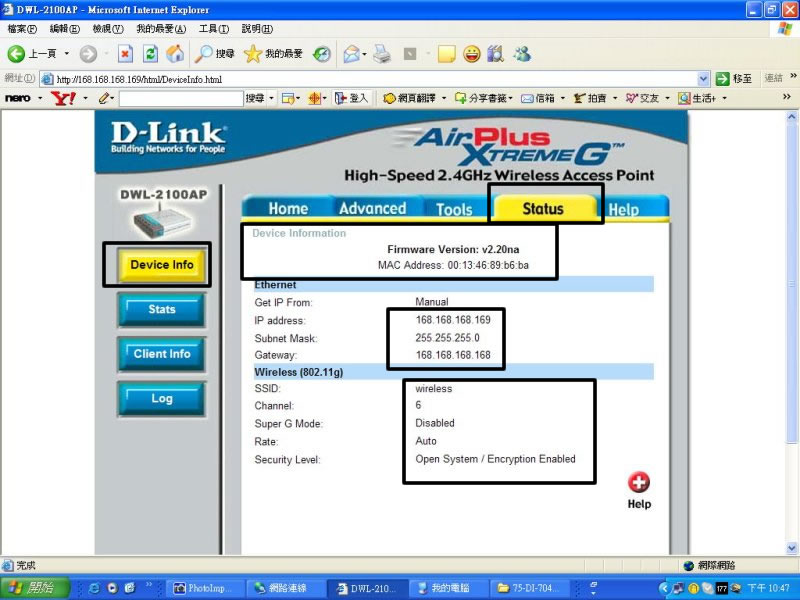Expand the Yahoo toolbar overflow chevron

[x=787, y=96]
